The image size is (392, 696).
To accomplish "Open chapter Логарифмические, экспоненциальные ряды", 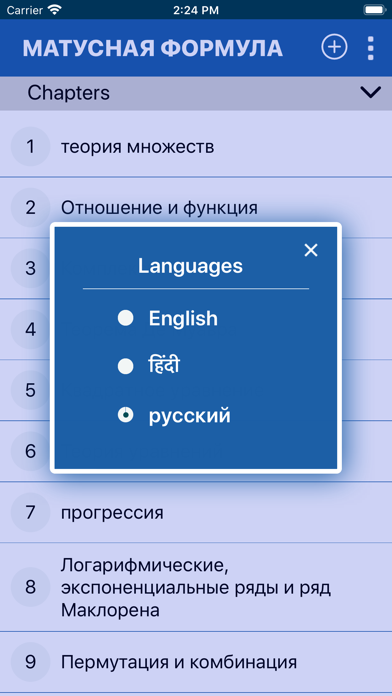I will 196,587.
